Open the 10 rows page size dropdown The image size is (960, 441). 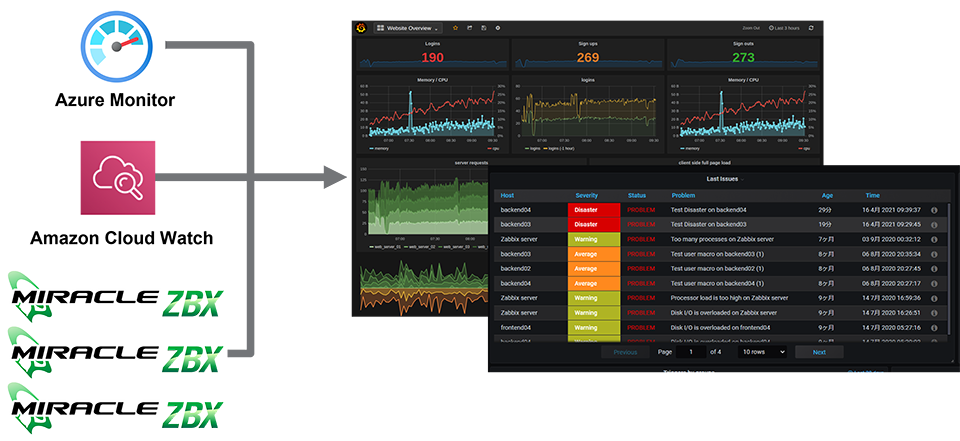pyautogui.click(x=762, y=352)
